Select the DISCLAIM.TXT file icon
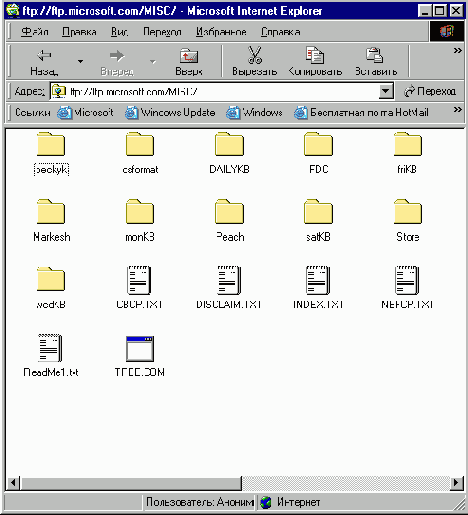Screen dimensions: 468x515 click(x=229, y=280)
